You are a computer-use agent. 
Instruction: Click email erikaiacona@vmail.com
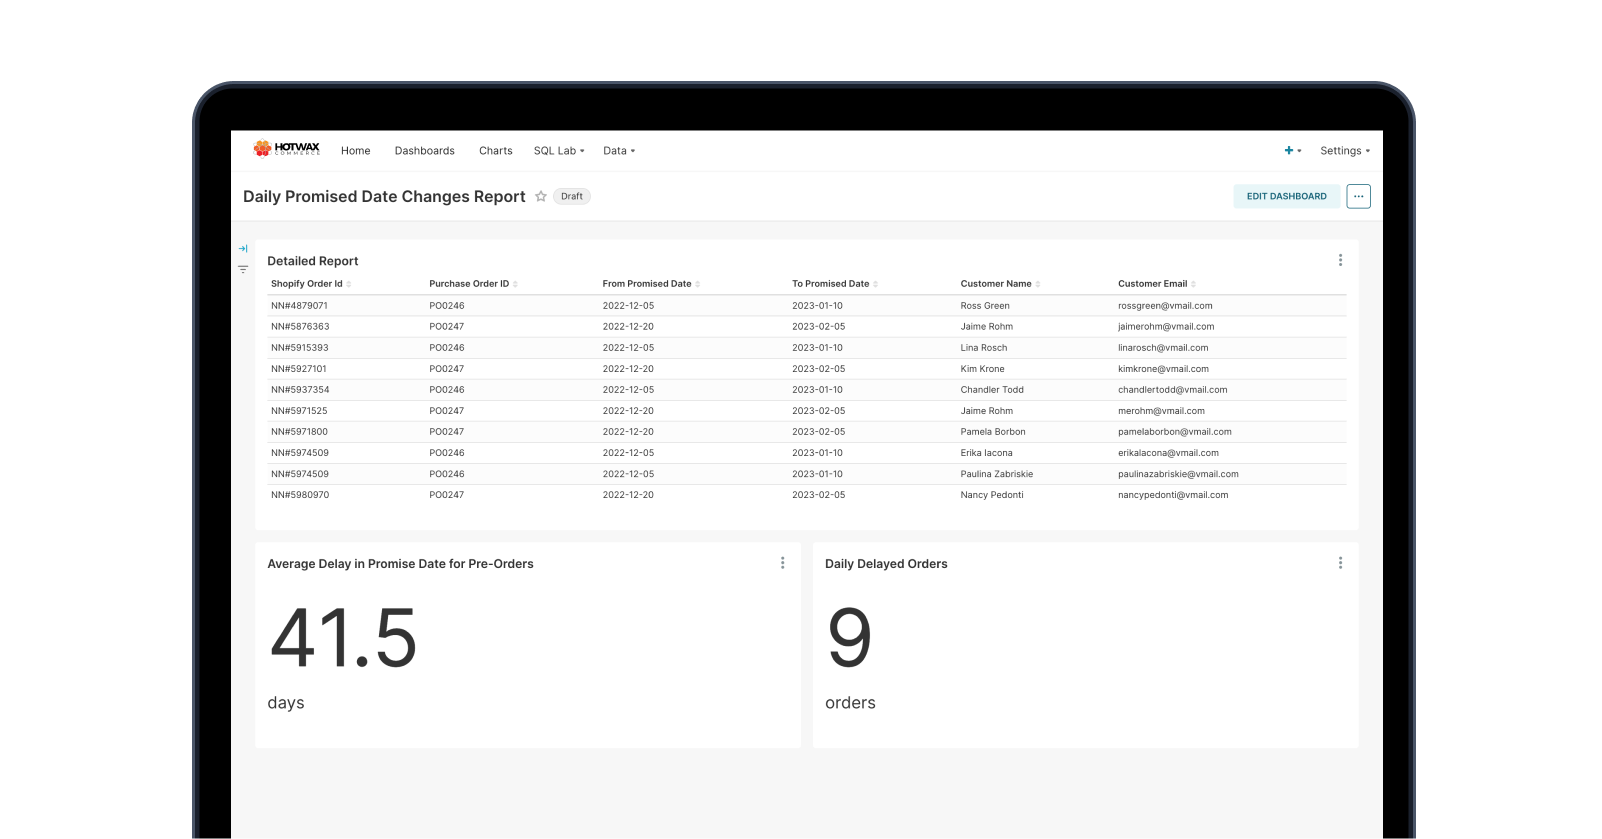pyautogui.click(x=1168, y=453)
